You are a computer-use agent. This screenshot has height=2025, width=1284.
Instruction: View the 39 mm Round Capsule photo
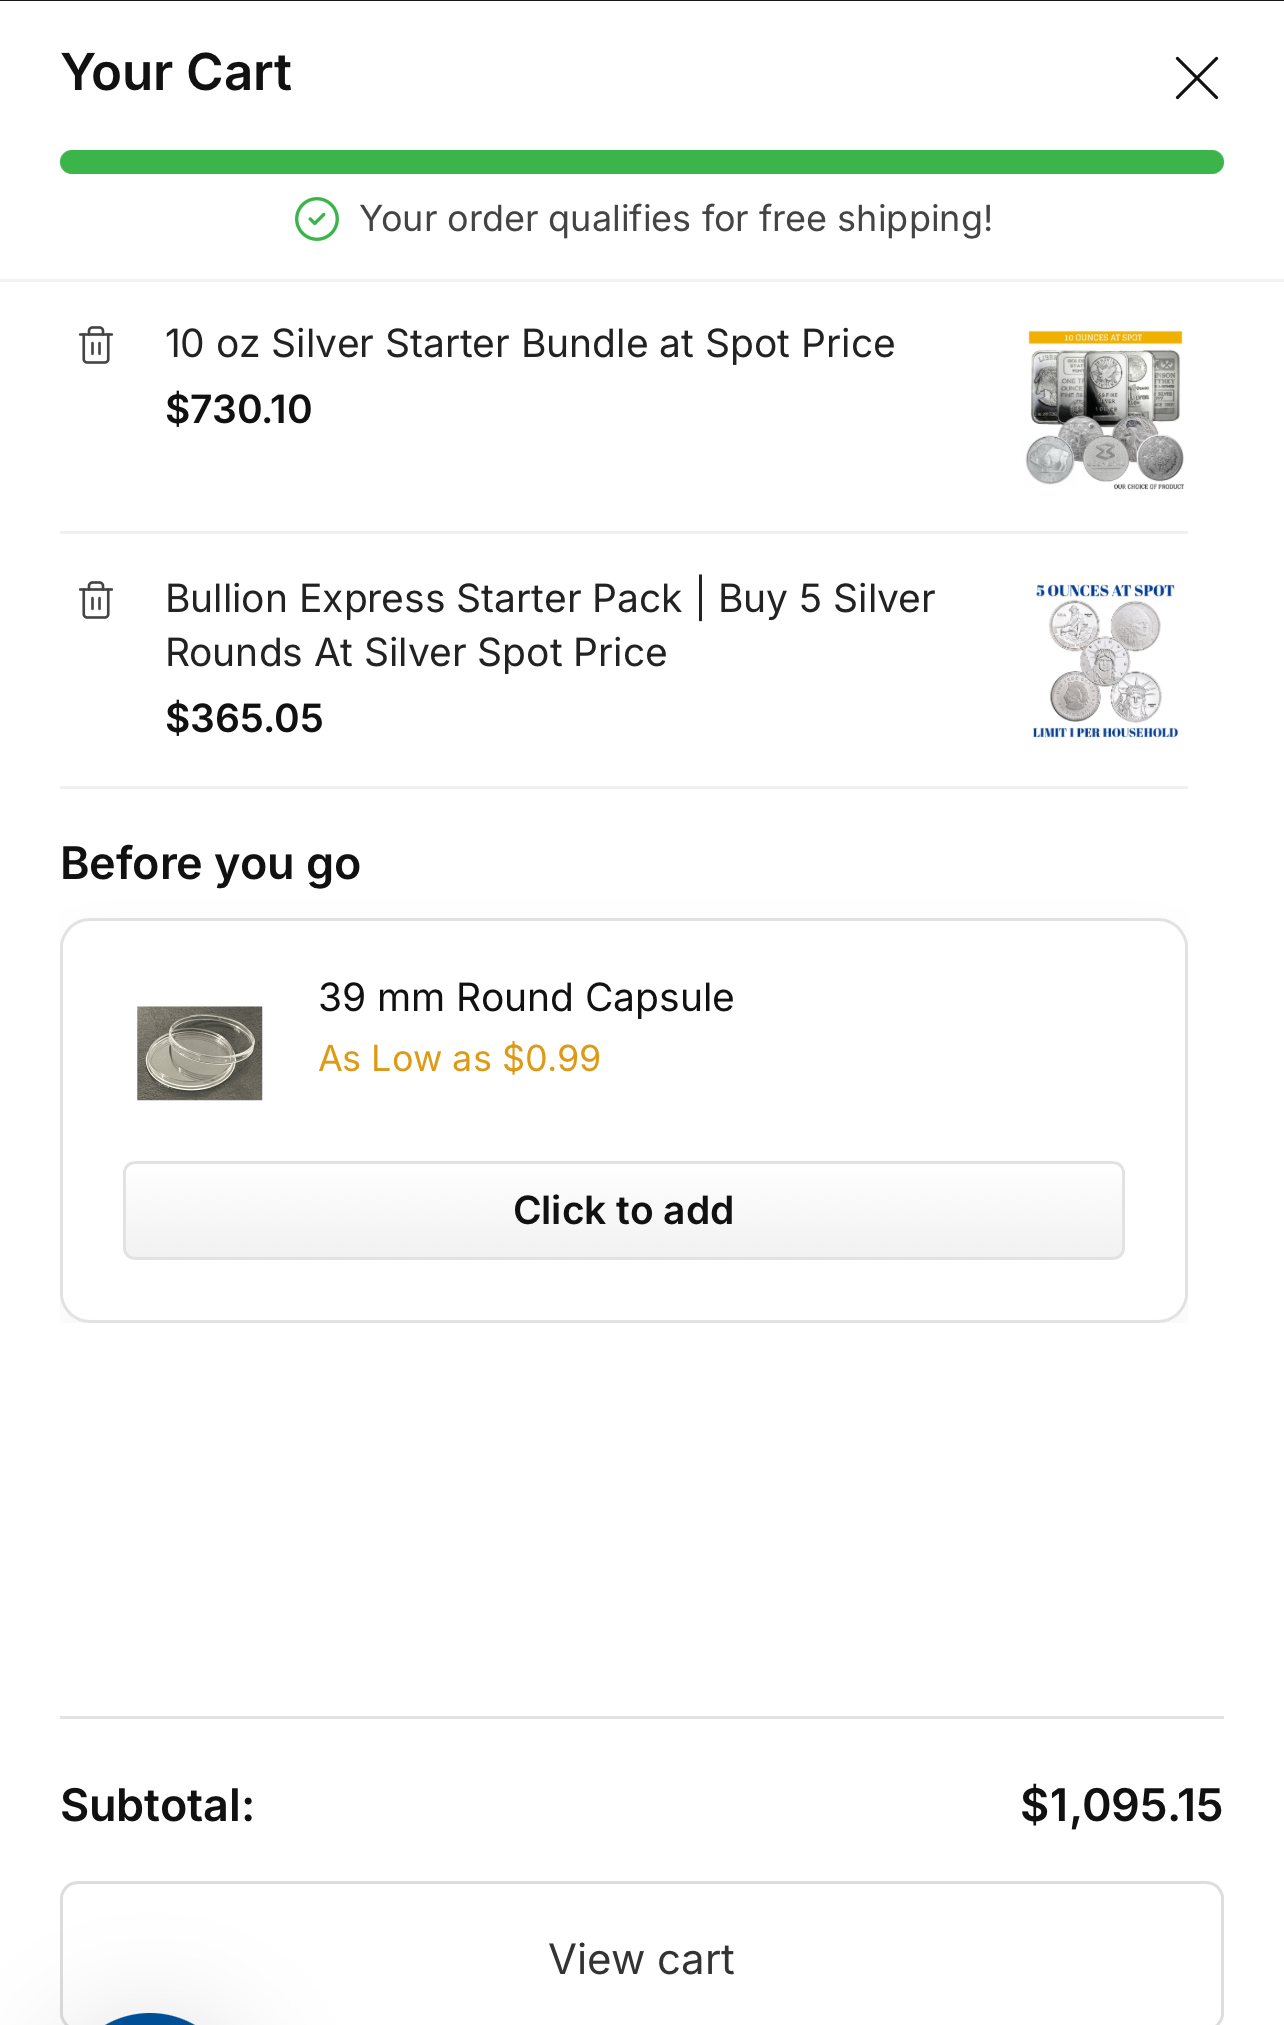coord(200,1053)
